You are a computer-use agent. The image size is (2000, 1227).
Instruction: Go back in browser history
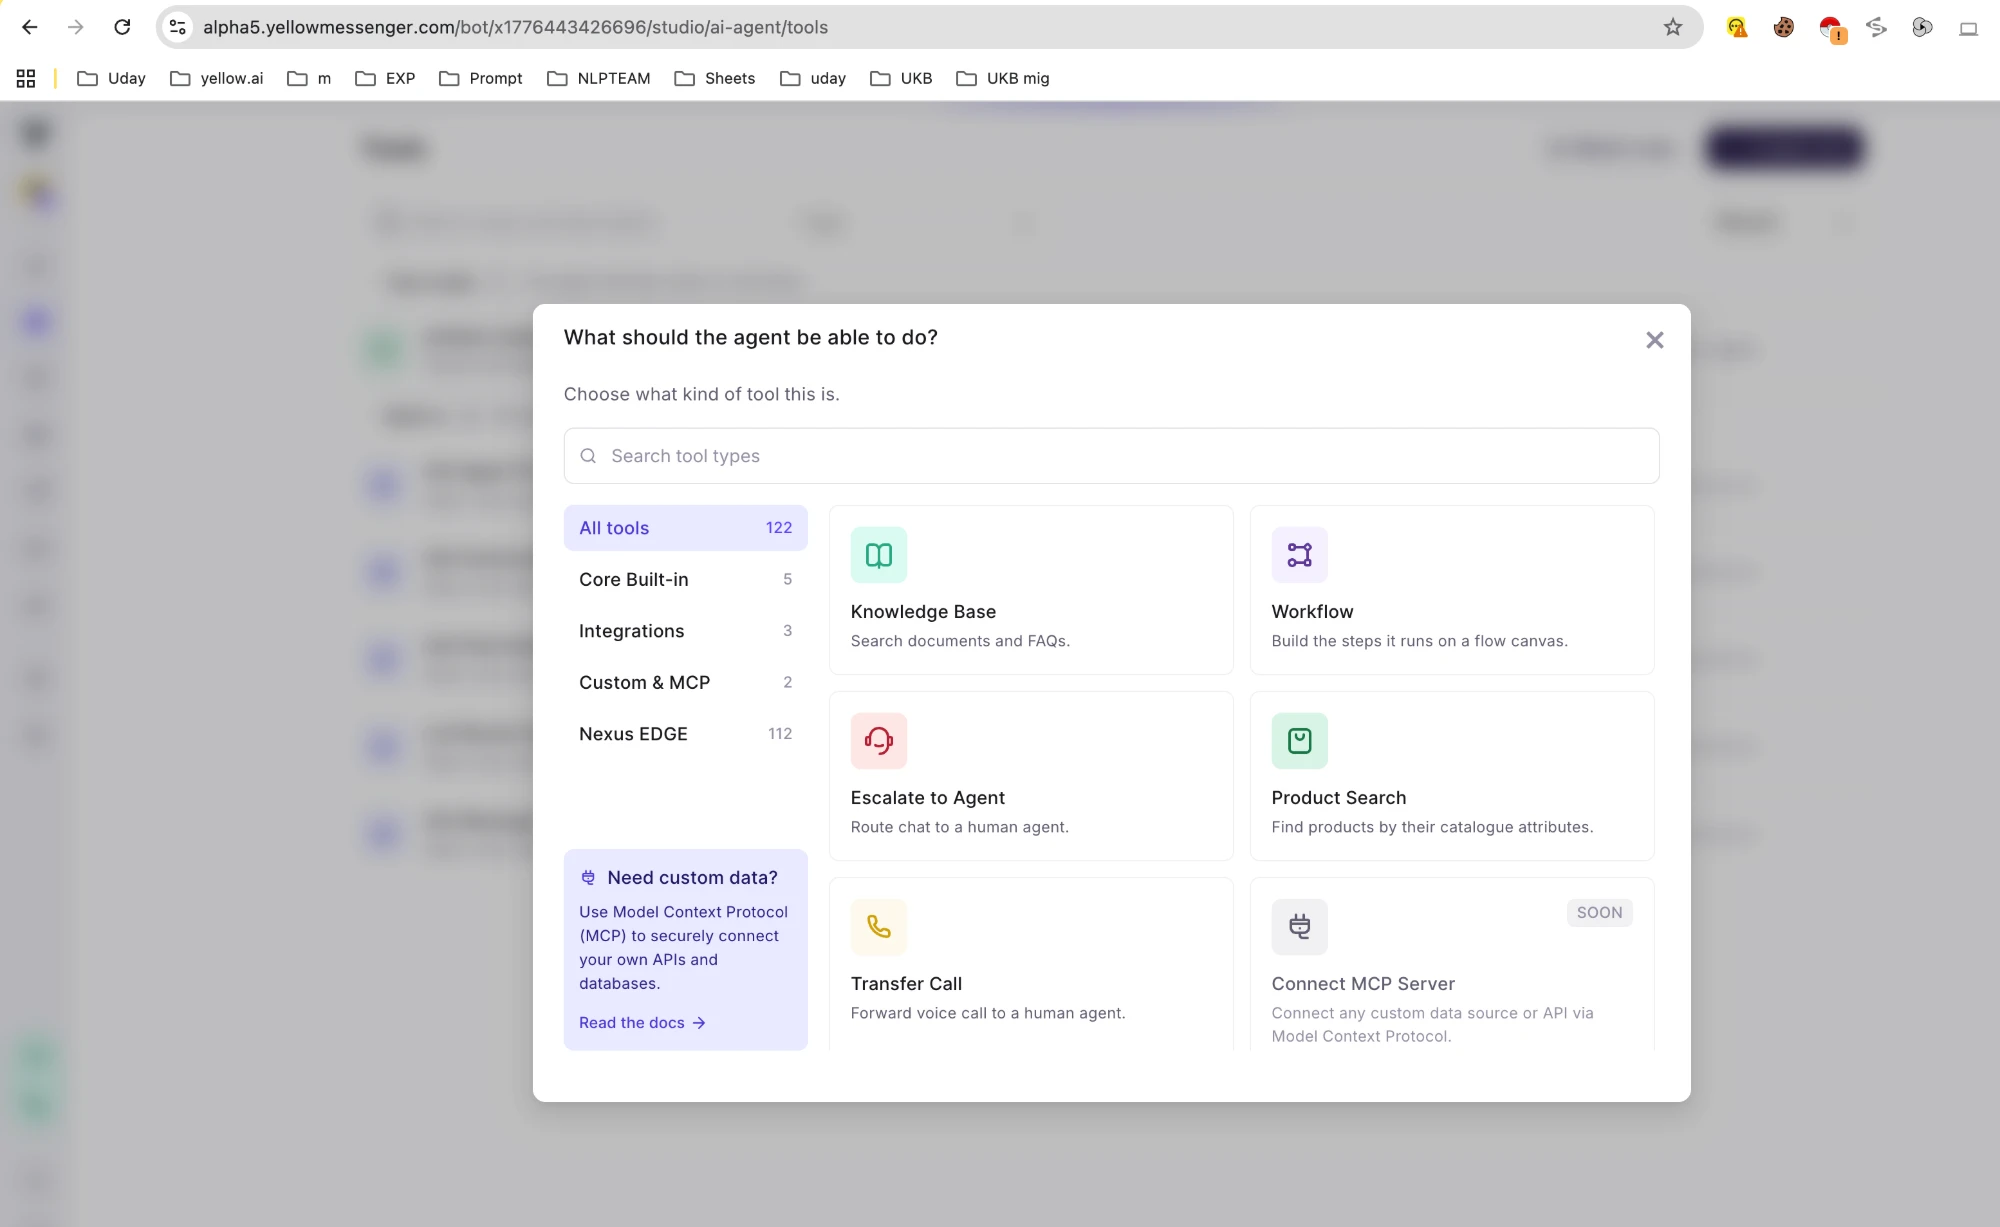(x=29, y=27)
